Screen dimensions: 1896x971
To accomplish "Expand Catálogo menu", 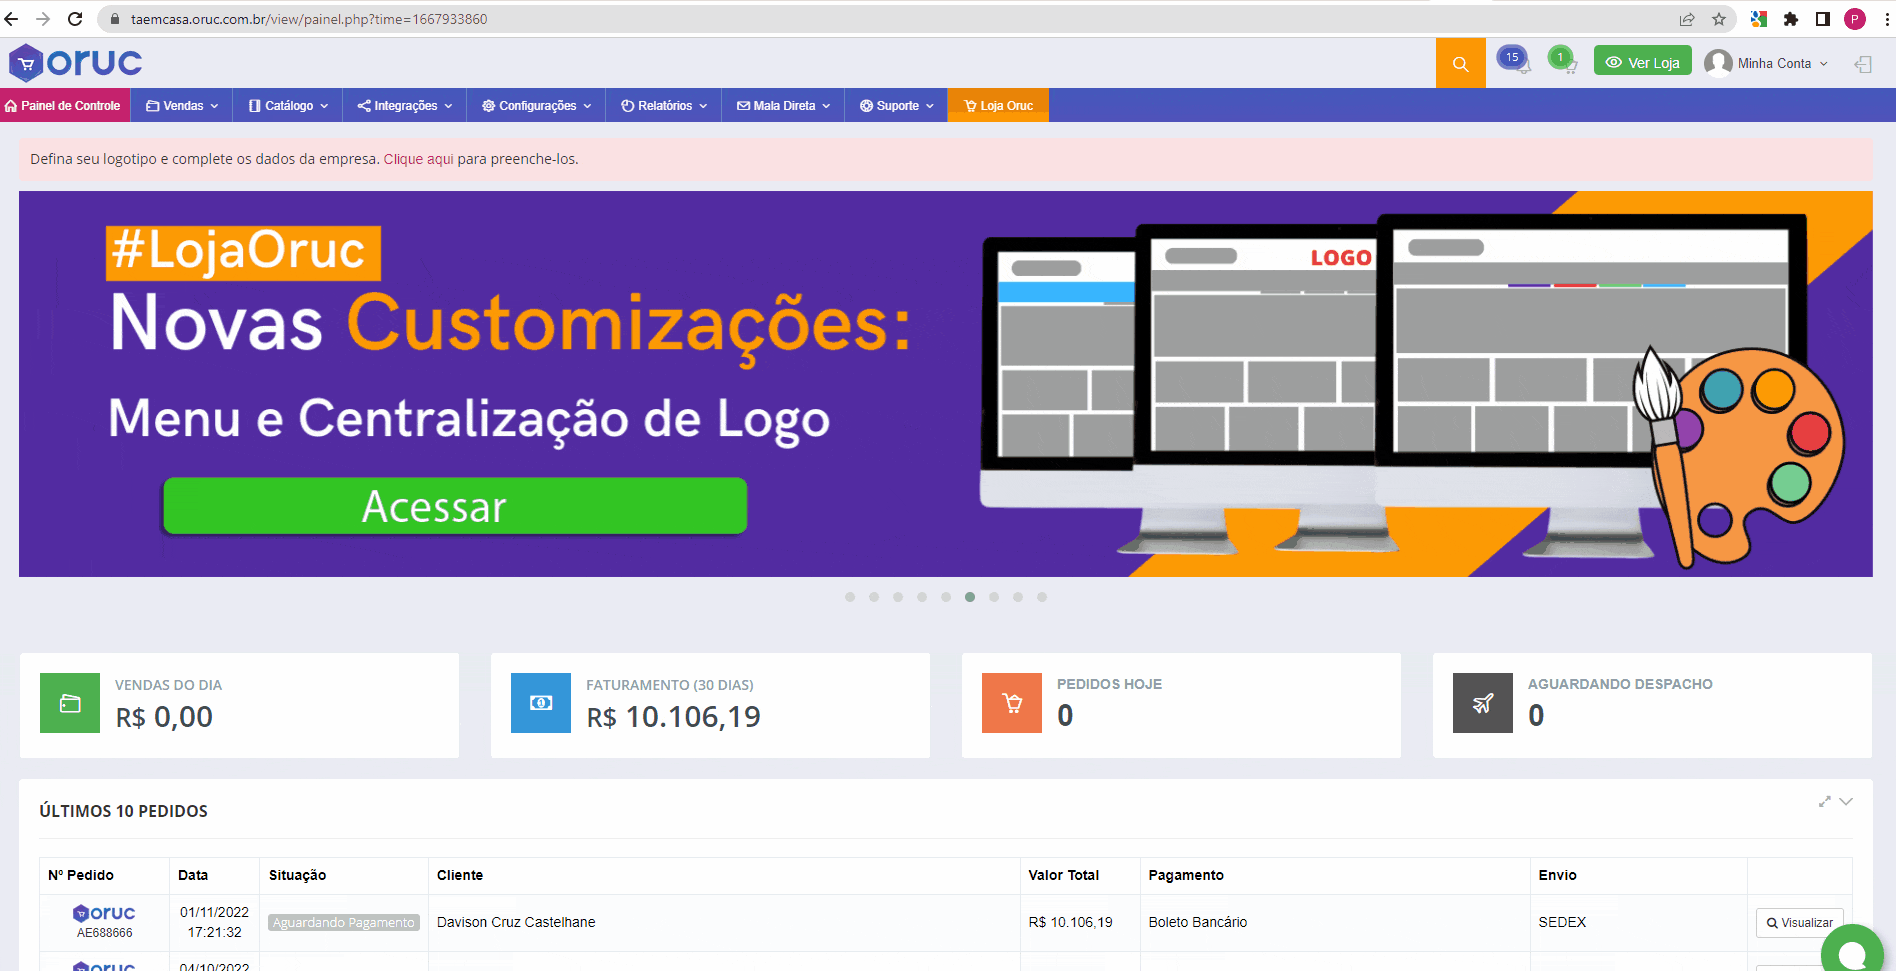I will pos(288,105).
